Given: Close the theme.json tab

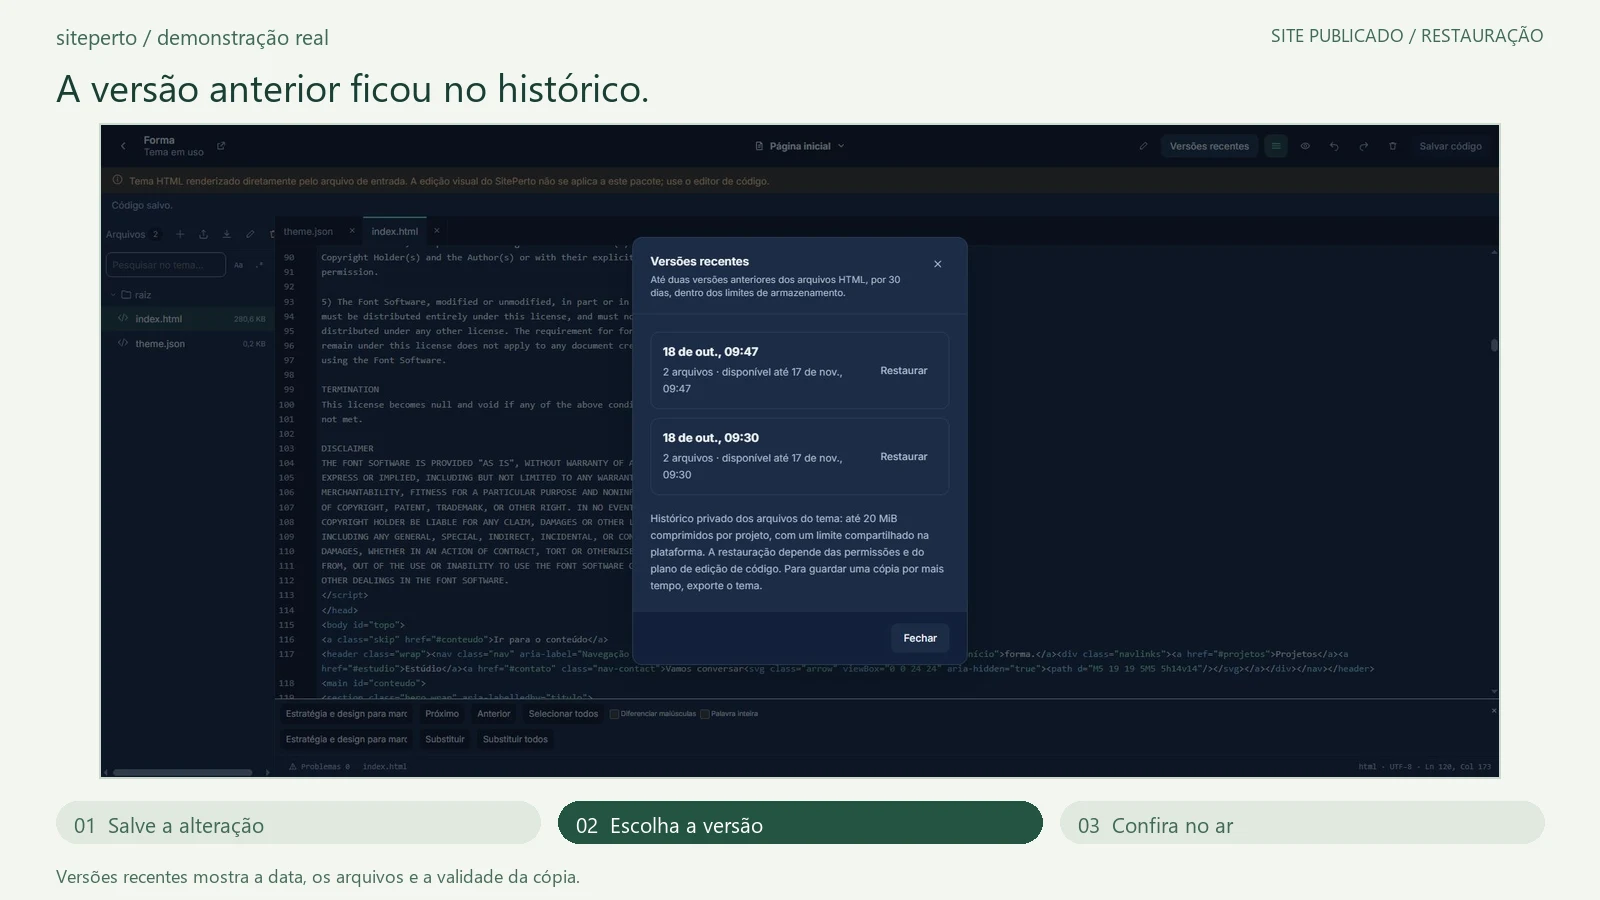Looking at the screenshot, I should 352,231.
